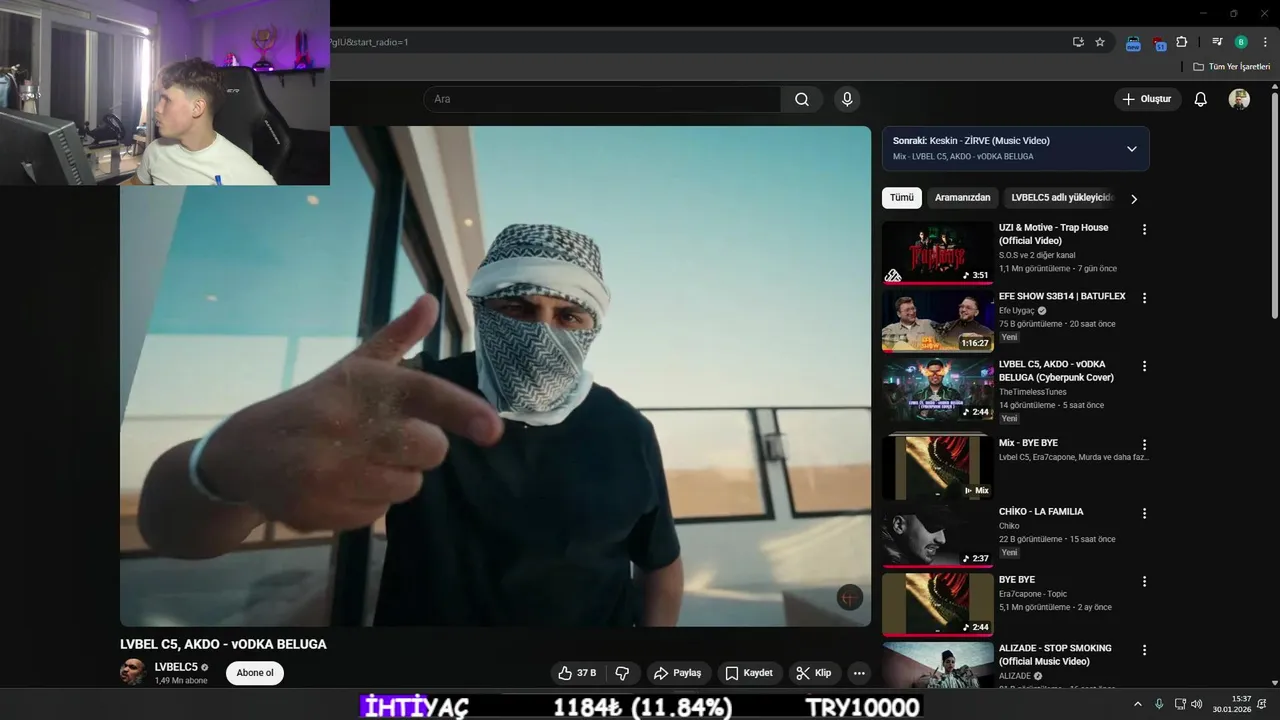Open YouTube notifications bell
Viewport: 1280px width, 720px height.
point(1201,99)
